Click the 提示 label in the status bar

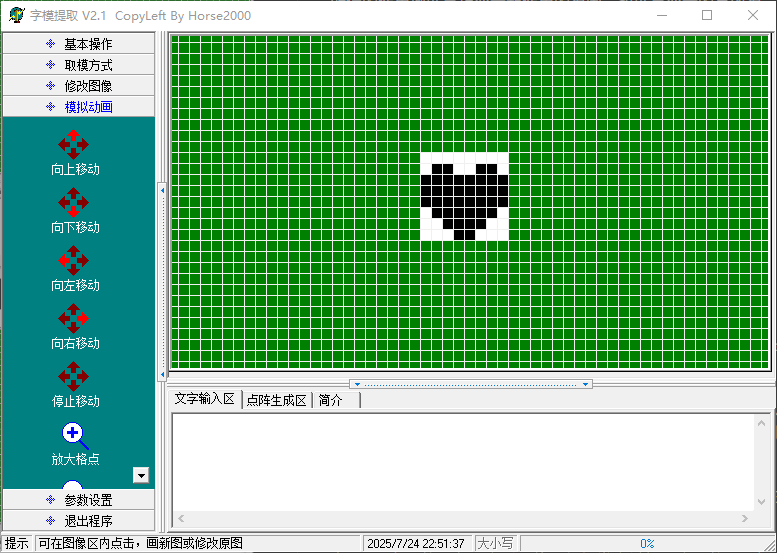[x=17, y=543]
